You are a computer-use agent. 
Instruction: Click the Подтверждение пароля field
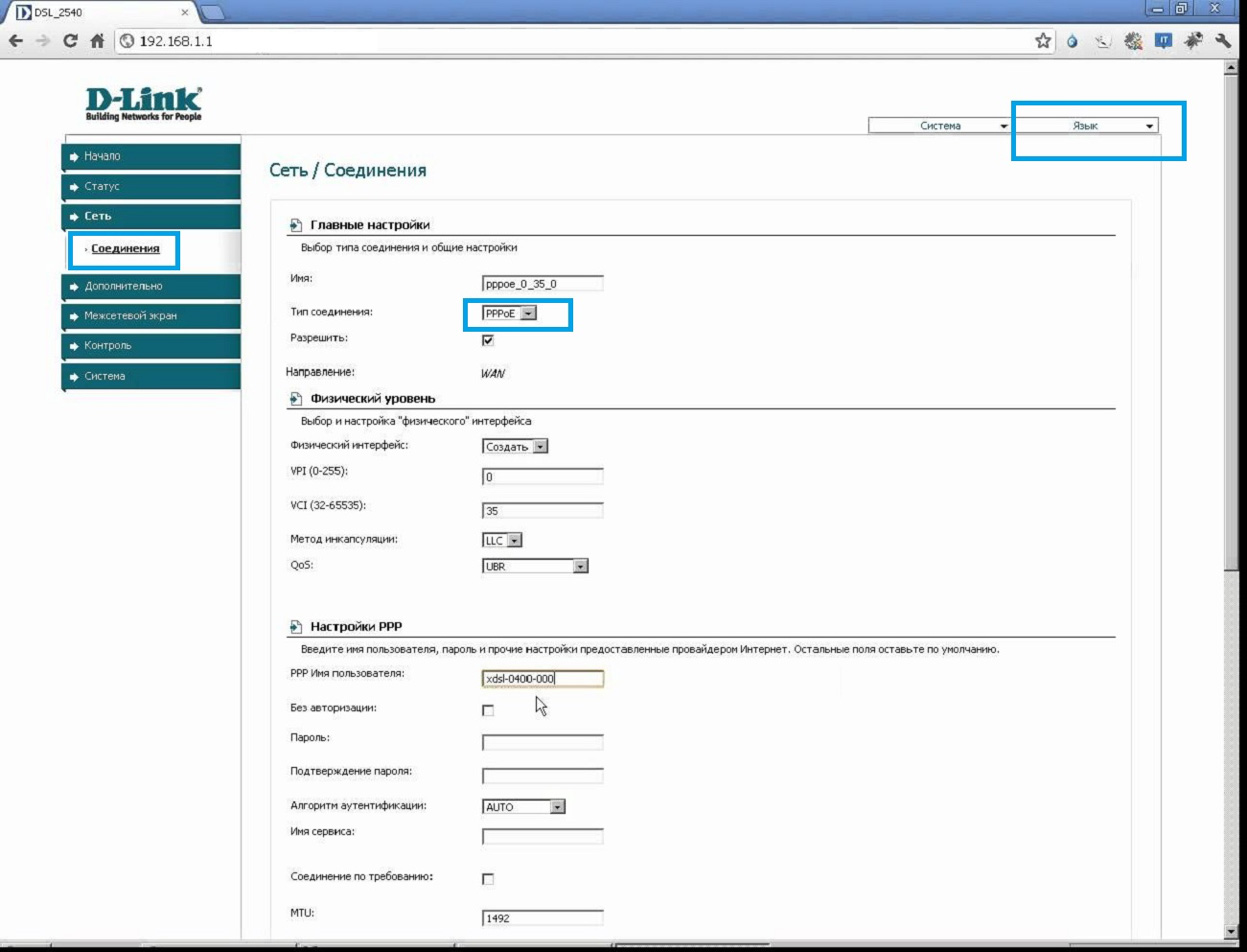click(543, 776)
